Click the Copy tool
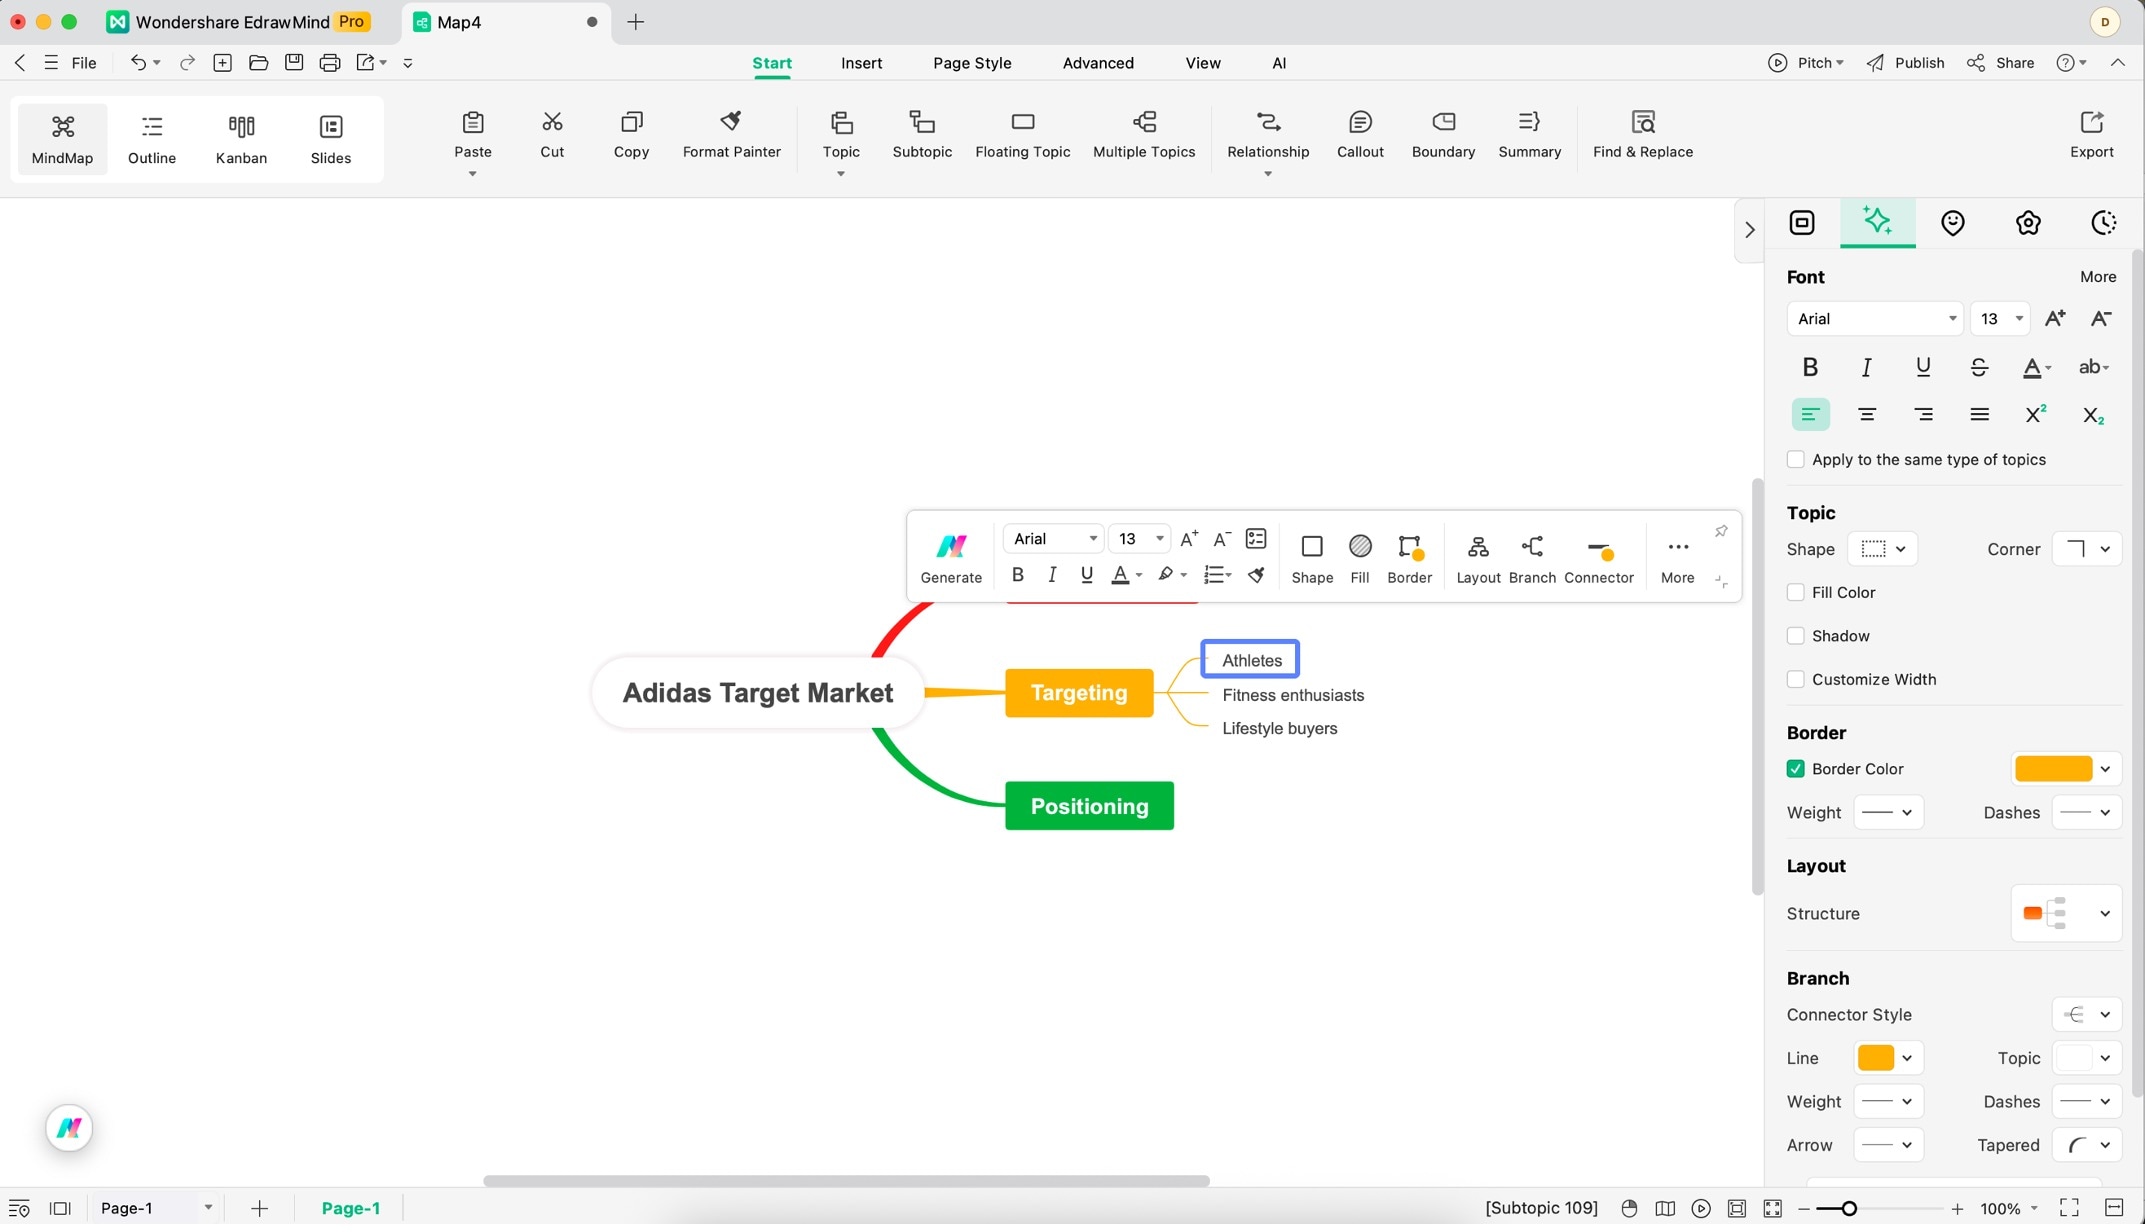 [x=631, y=135]
